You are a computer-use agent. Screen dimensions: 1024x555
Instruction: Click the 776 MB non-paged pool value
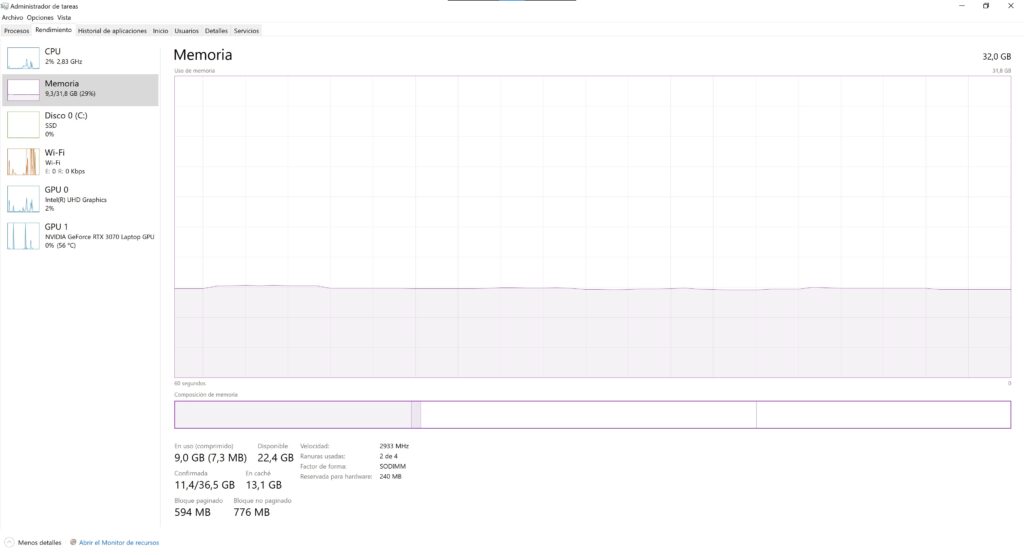[251, 513]
